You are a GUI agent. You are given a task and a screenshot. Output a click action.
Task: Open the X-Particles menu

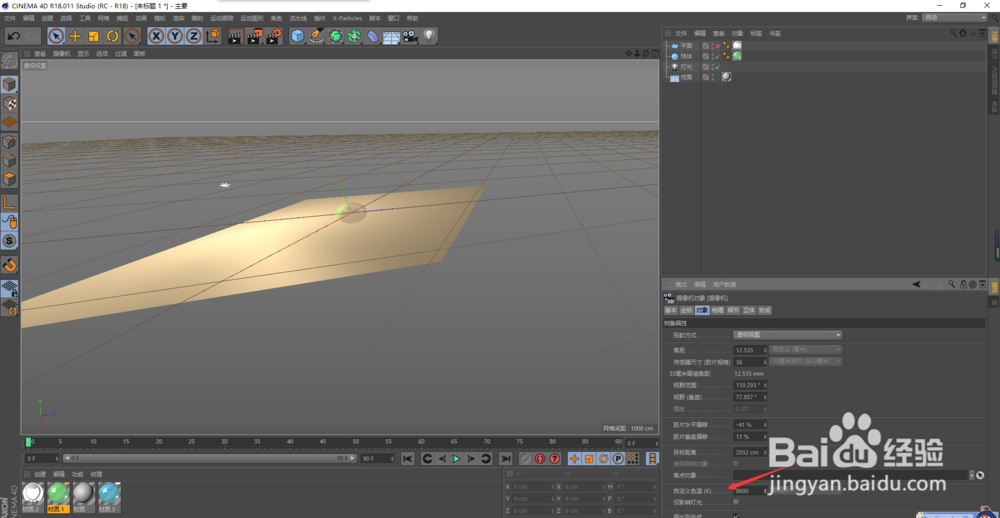(x=346, y=18)
